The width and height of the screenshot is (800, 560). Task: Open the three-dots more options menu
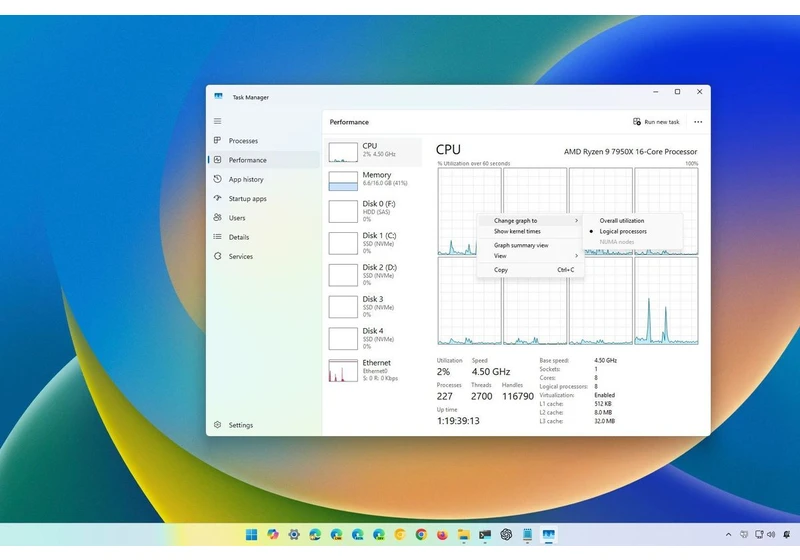[x=698, y=122]
